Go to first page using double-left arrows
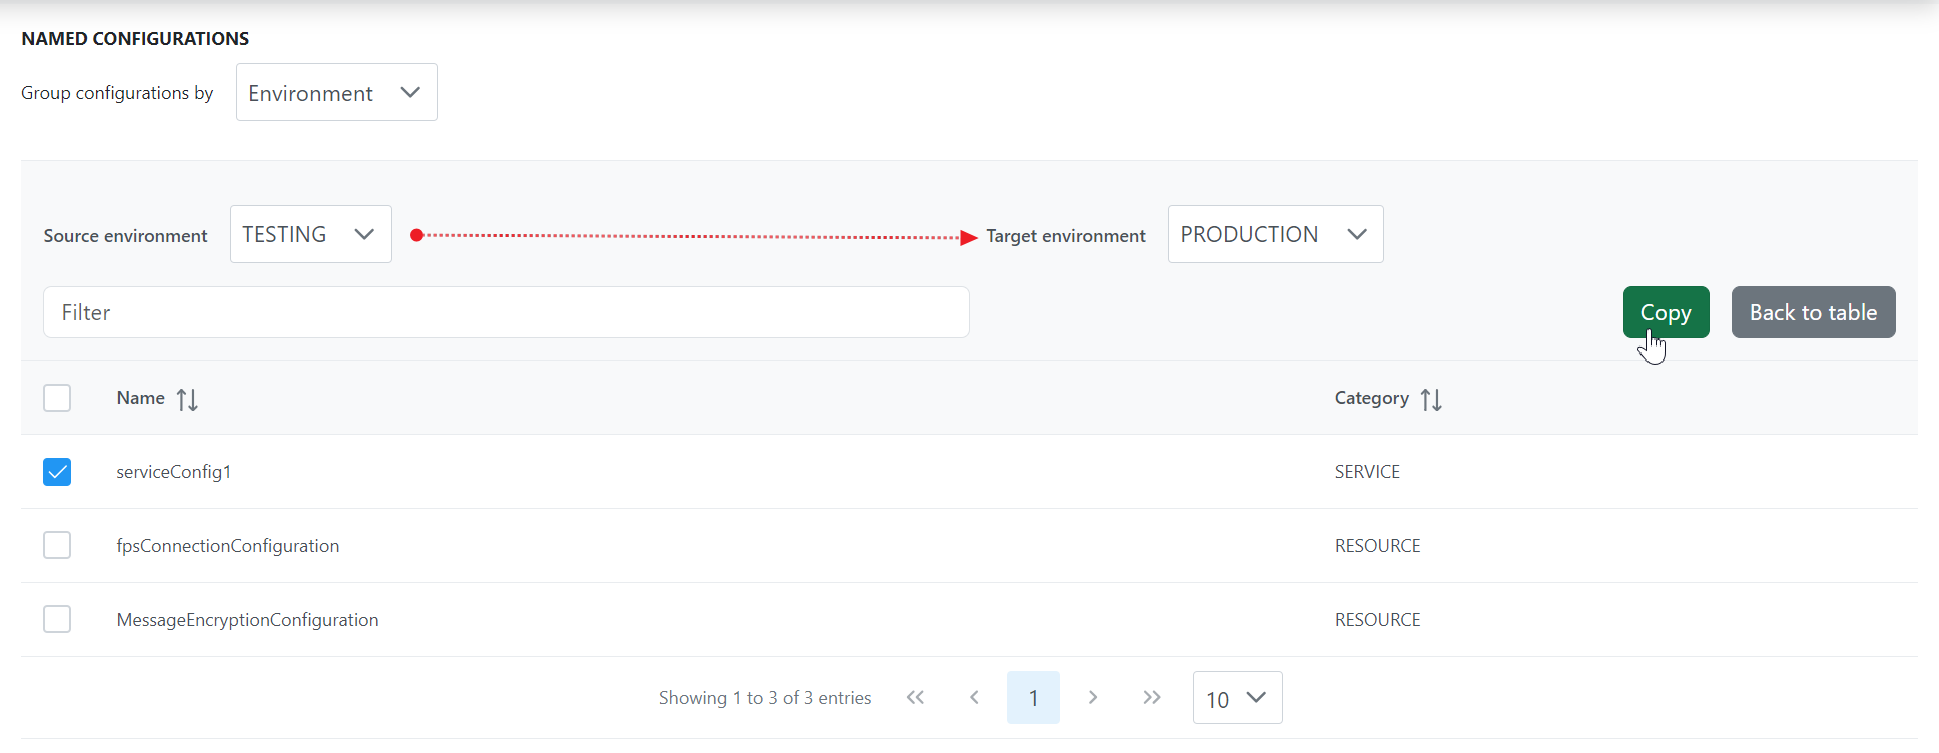The height and width of the screenshot is (753, 1939). point(915,697)
